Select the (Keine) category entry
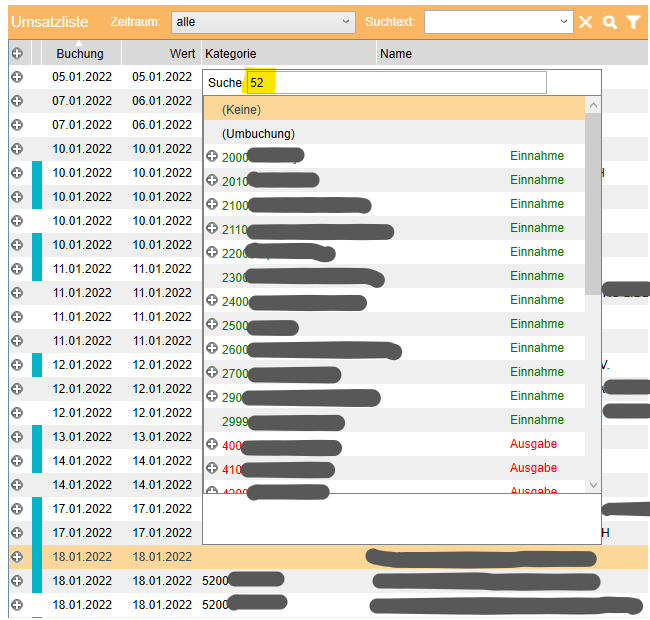650x620 pixels. (x=394, y=109)
